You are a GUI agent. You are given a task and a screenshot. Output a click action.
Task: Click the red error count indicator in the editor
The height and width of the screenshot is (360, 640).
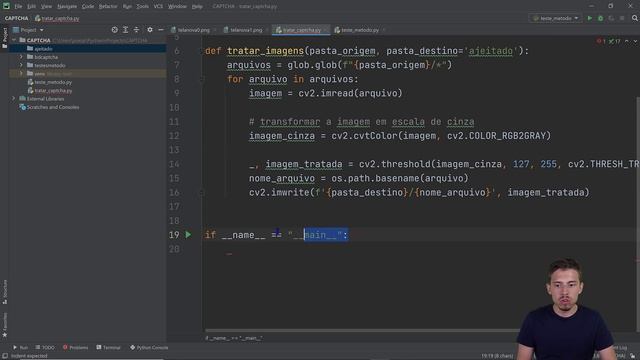(601, 41)
